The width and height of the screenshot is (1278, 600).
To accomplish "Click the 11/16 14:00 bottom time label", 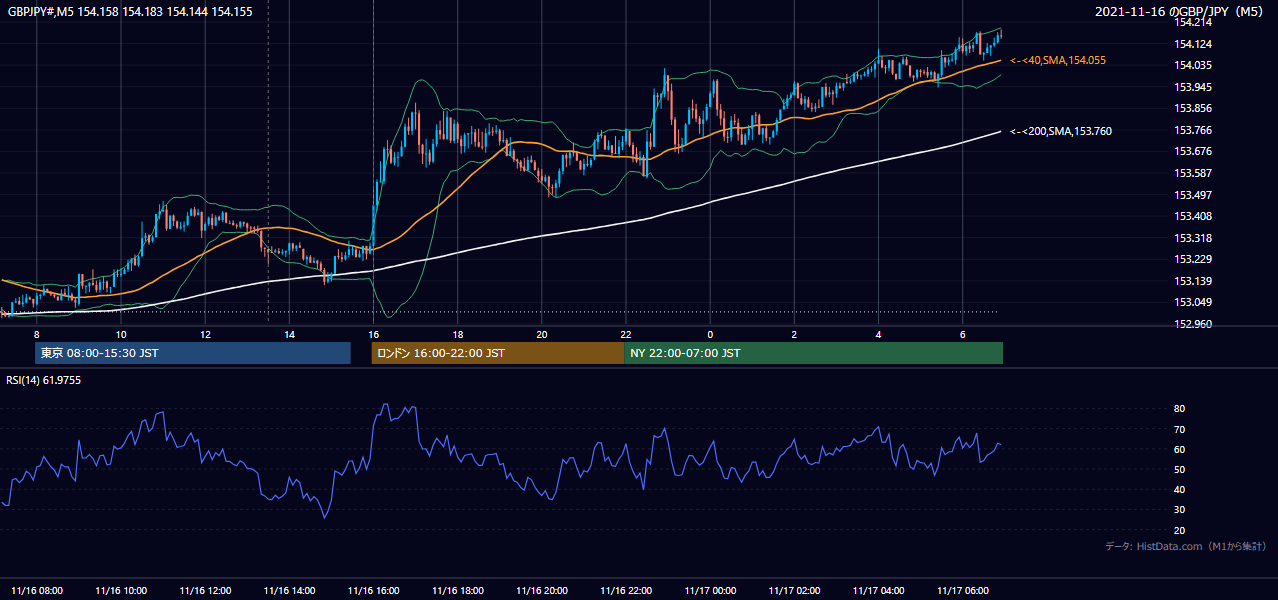I will [x=289, y=590].
